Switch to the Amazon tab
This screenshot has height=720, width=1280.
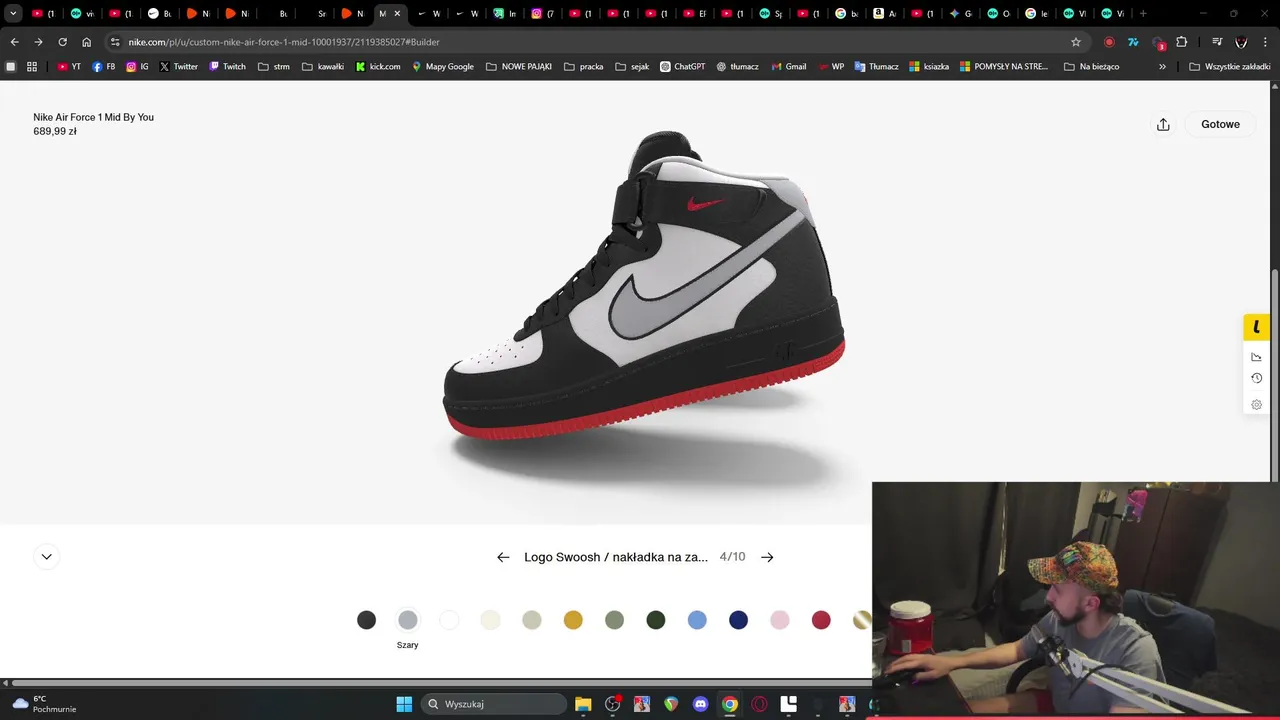[x=885, y=14]
